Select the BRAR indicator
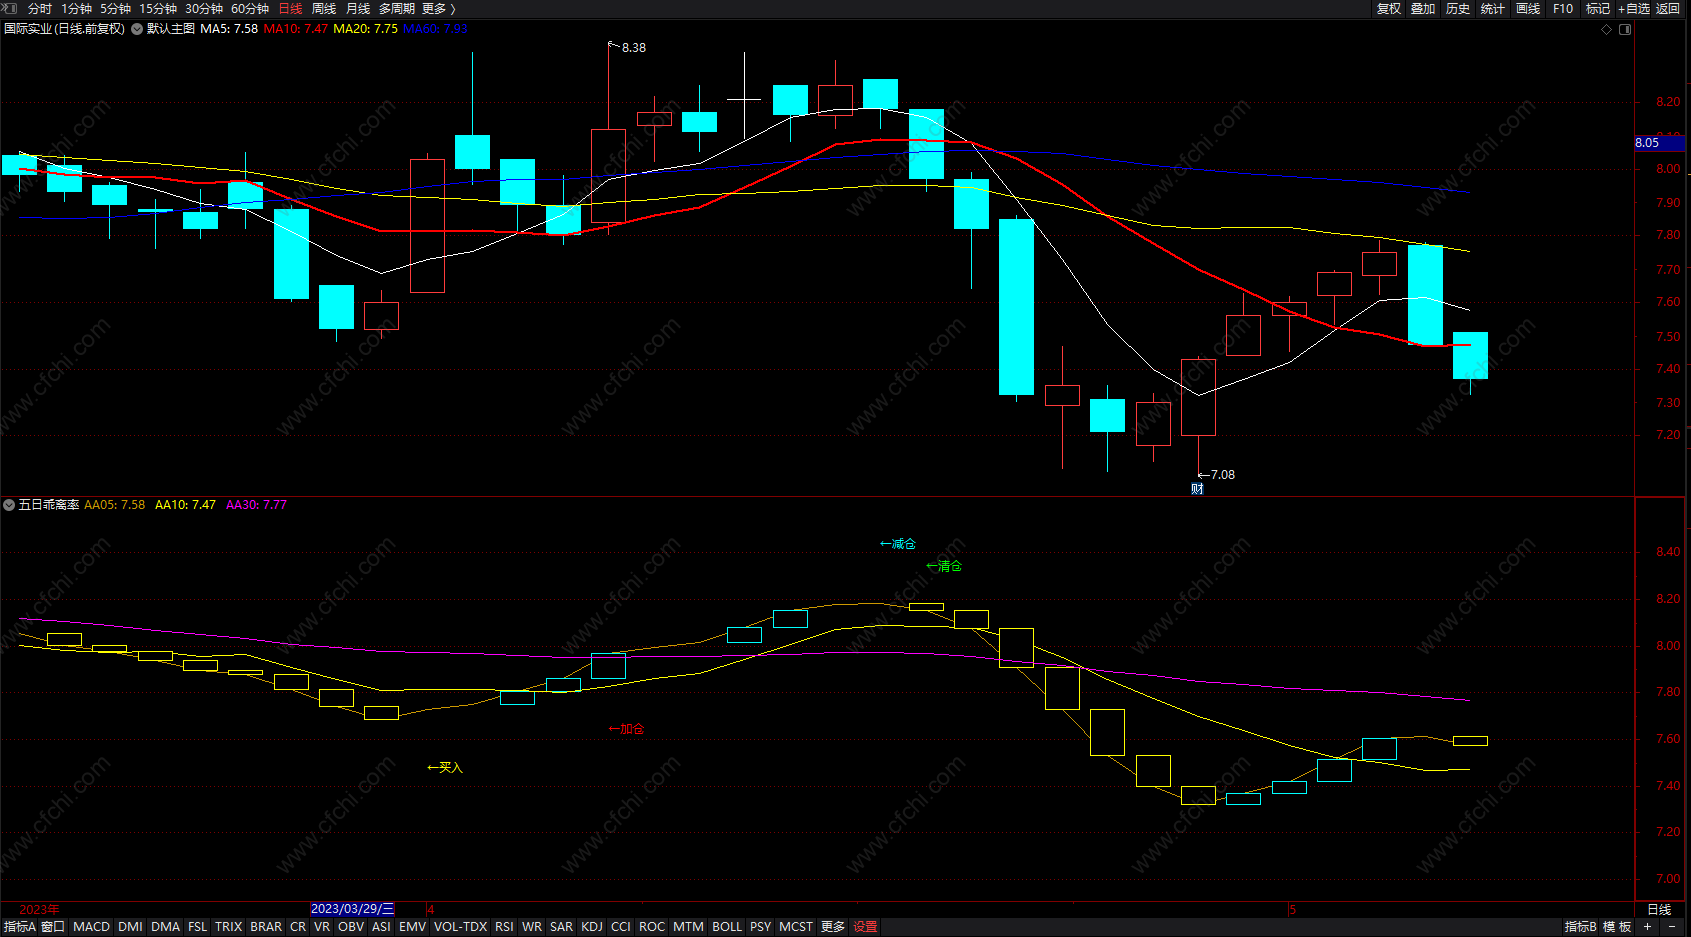Viewport: 1691px width, 937px height. point(266,927)
